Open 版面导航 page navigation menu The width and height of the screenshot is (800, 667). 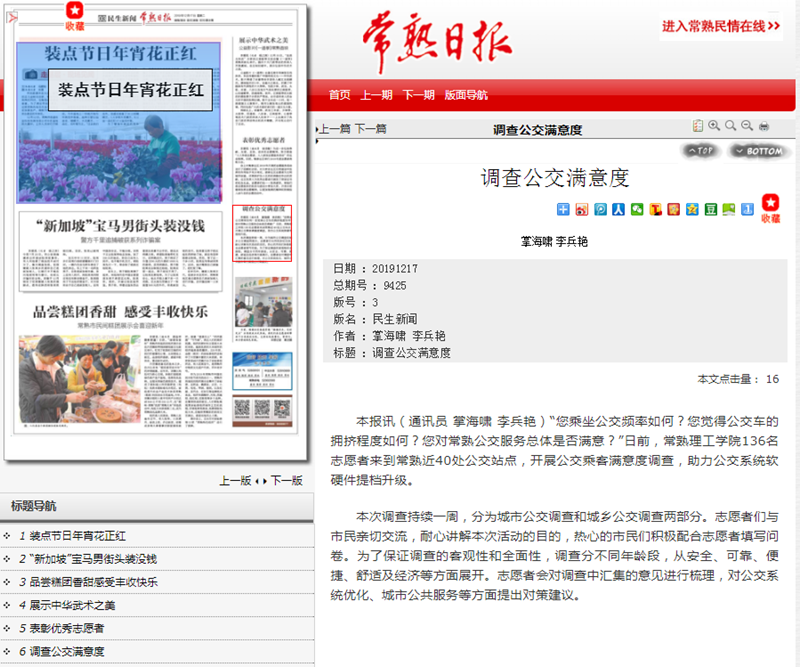(466, 95)
